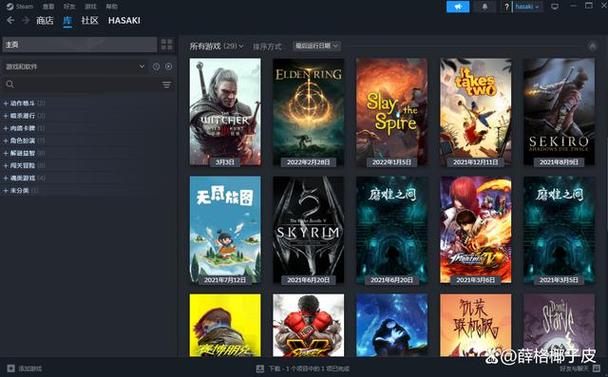
Task: Open the 帮助 menu
Action: point(112,6)
